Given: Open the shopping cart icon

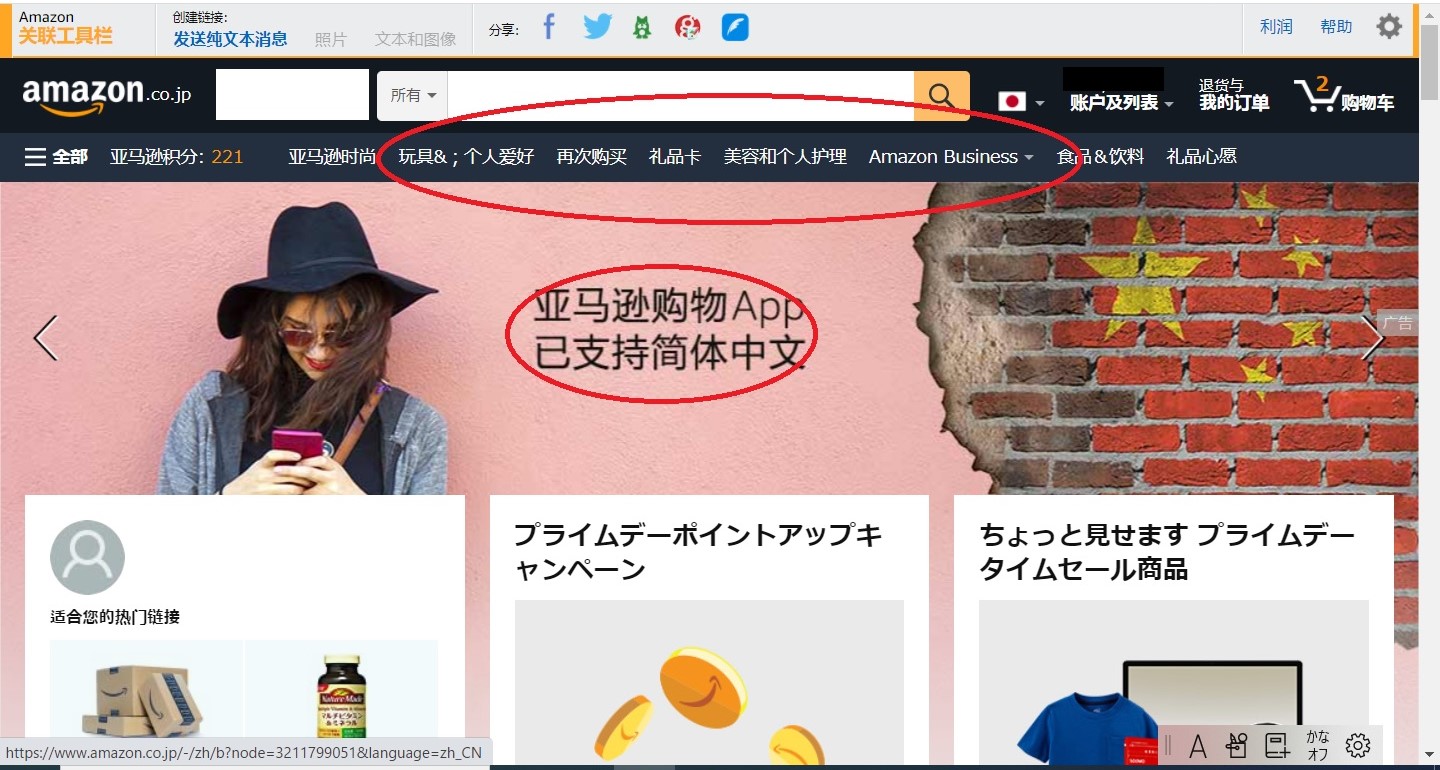Looking at the screenshot, I should tap(1317, 96).
